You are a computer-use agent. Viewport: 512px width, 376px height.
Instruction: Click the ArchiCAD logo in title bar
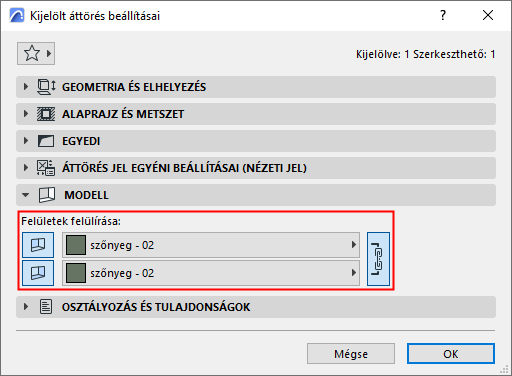tap(17, 16)
